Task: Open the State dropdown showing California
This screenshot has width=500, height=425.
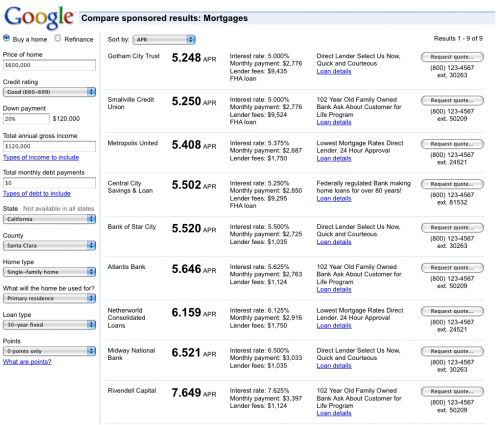Action: [49, 219]
